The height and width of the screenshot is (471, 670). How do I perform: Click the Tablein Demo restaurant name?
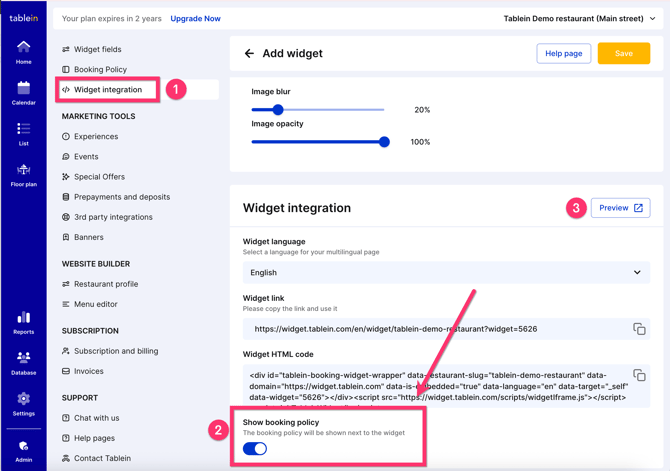pos(573,18)
